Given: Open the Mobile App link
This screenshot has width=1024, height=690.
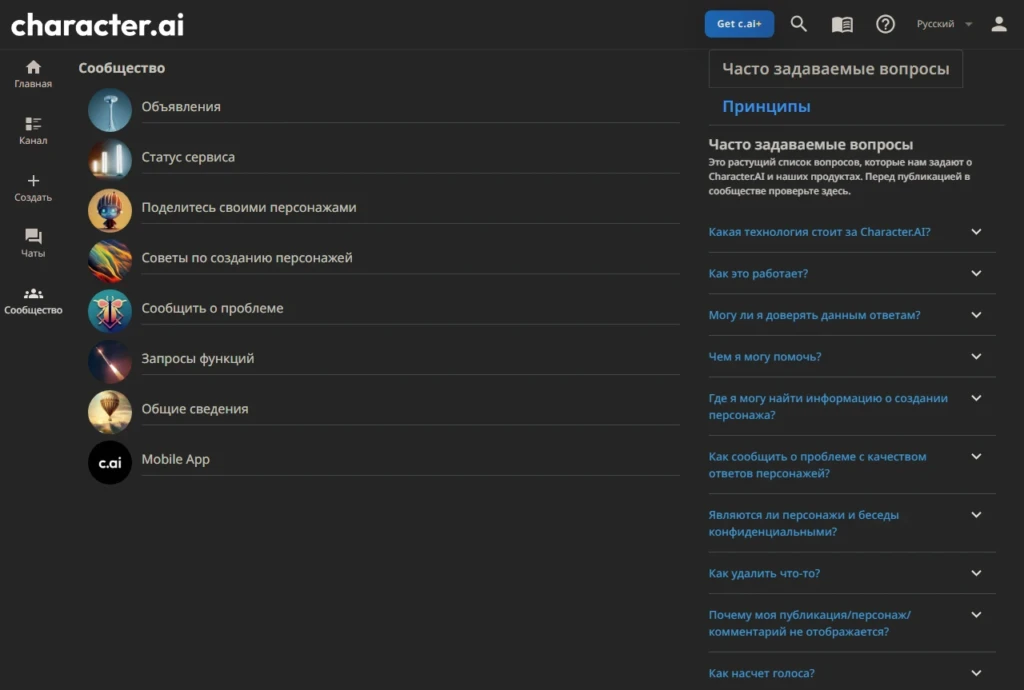Looking at the screenshot, I should (x=176, y=460).
